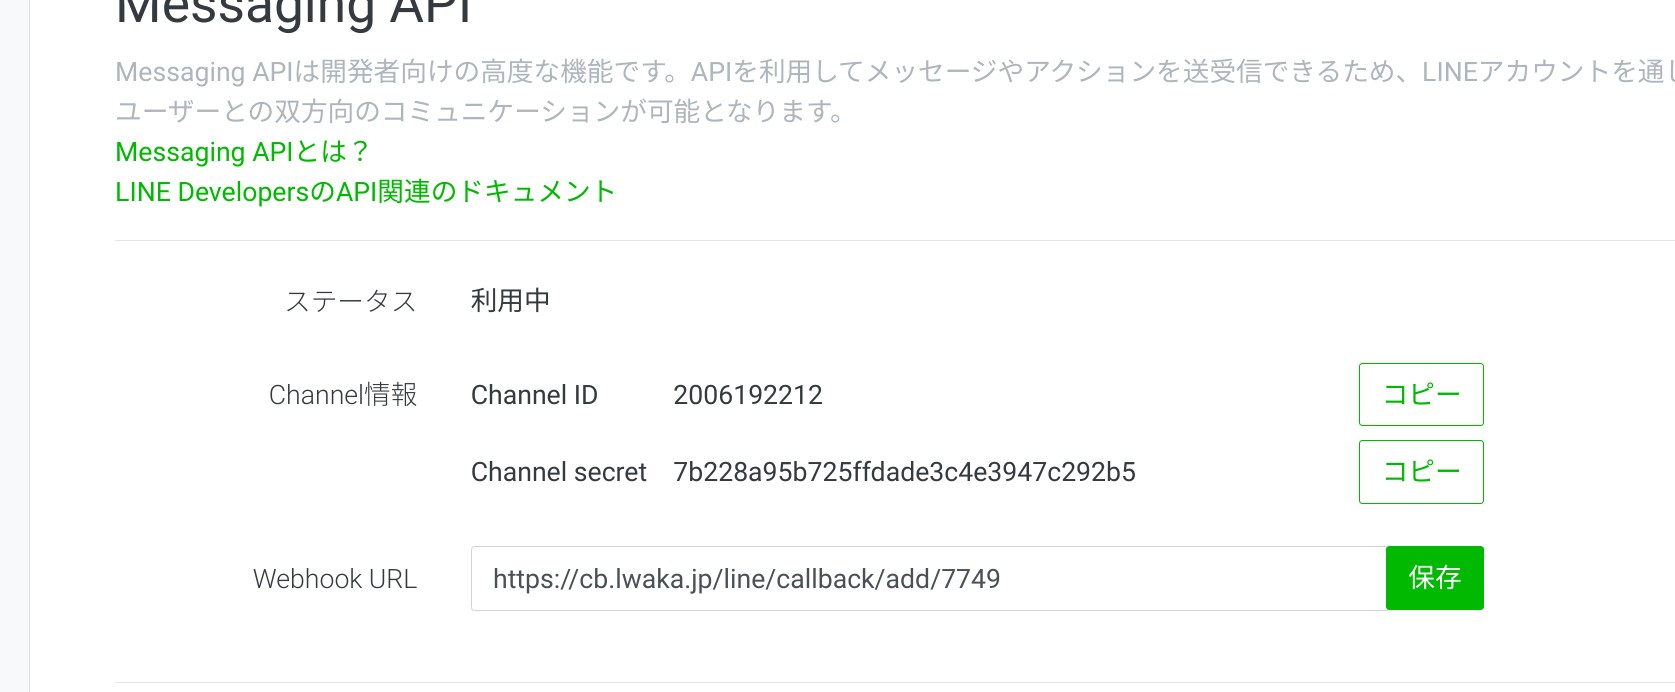Click the gray left sidebar strip
The height and width of the screenshot is (692, 1675).
click(15, 346)
